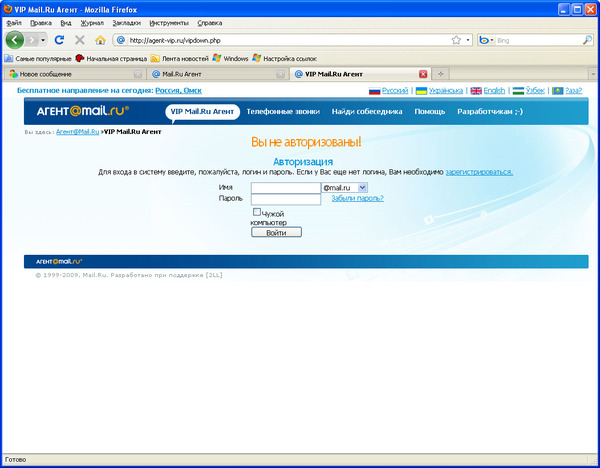Open the list-all-tabs dropdown arrow
Screen dimensions: 600x468
(593, 74)
